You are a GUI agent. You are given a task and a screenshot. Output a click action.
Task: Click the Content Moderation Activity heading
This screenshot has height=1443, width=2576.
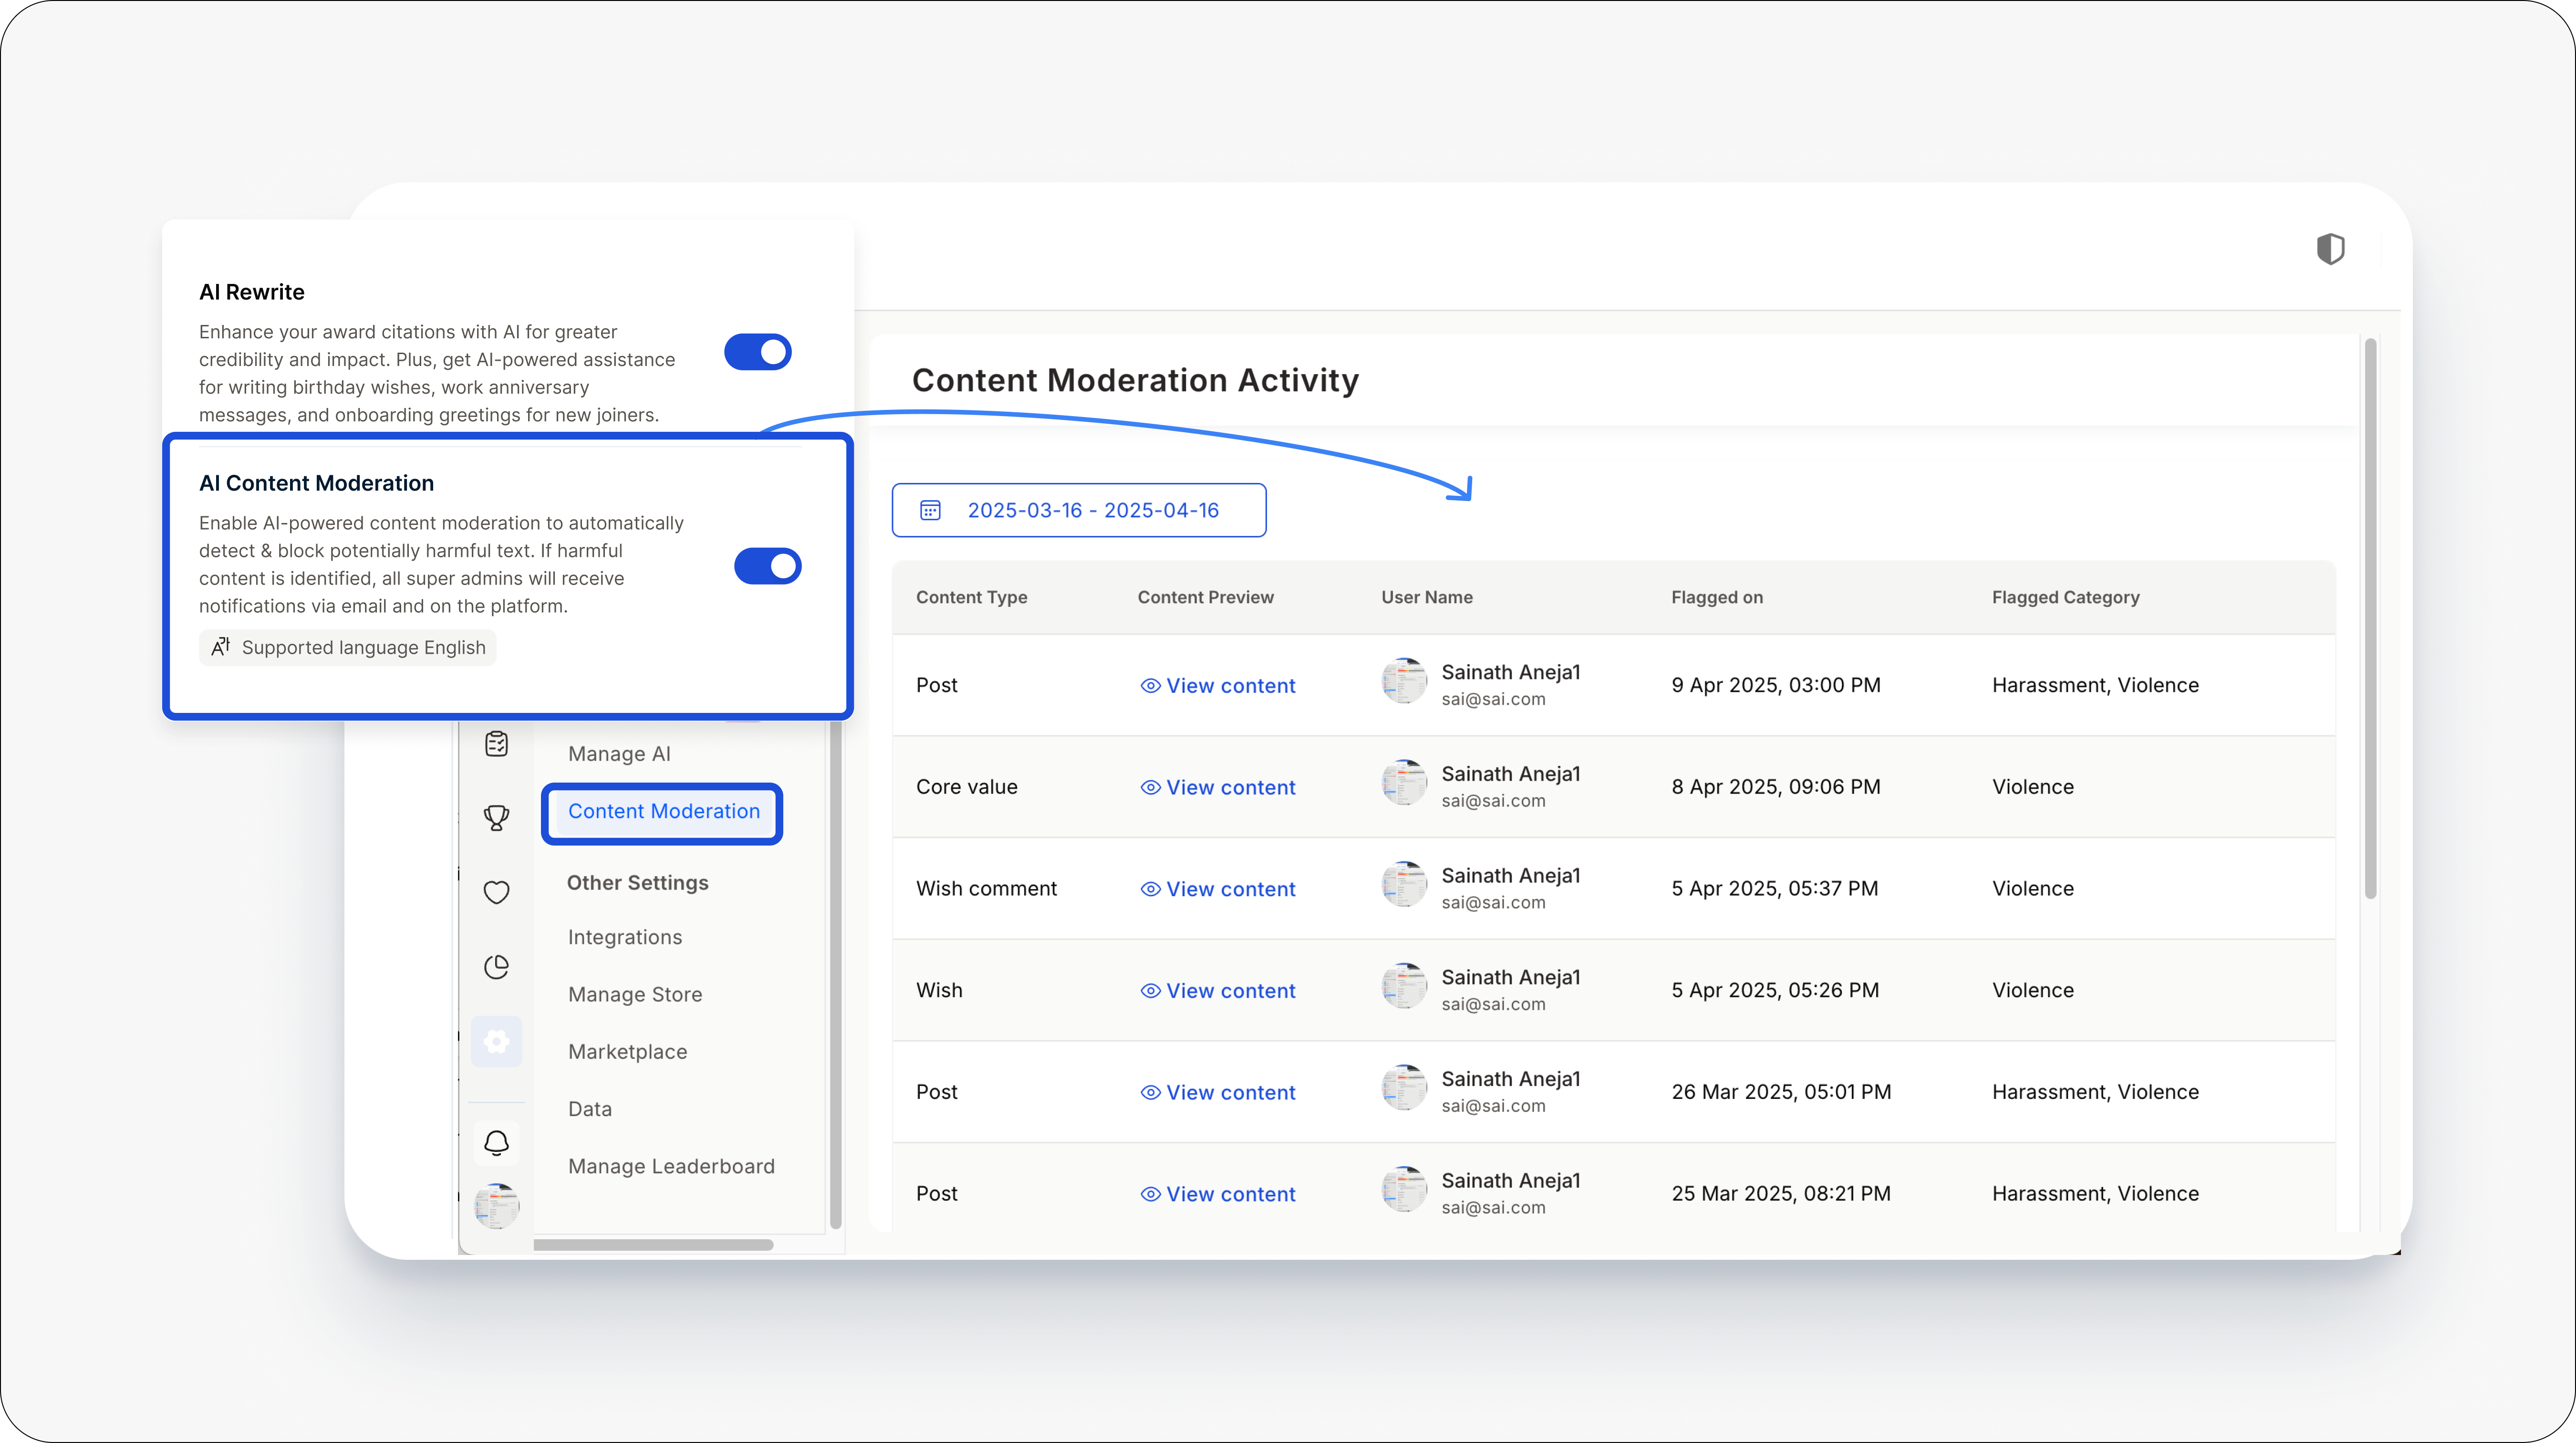pos(1135,380)
